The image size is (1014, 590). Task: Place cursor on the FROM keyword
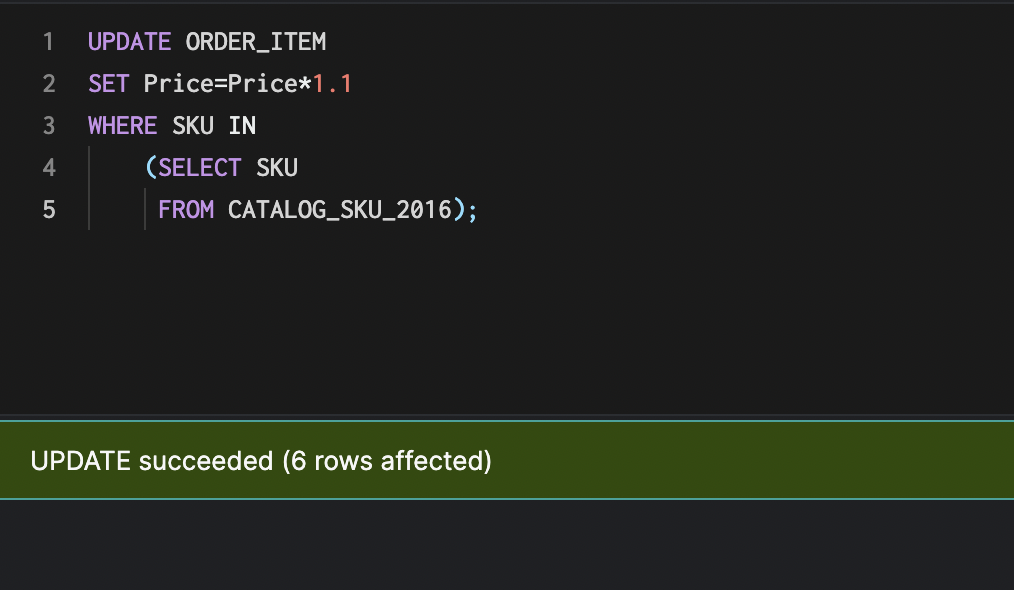(x=186, y=210)
